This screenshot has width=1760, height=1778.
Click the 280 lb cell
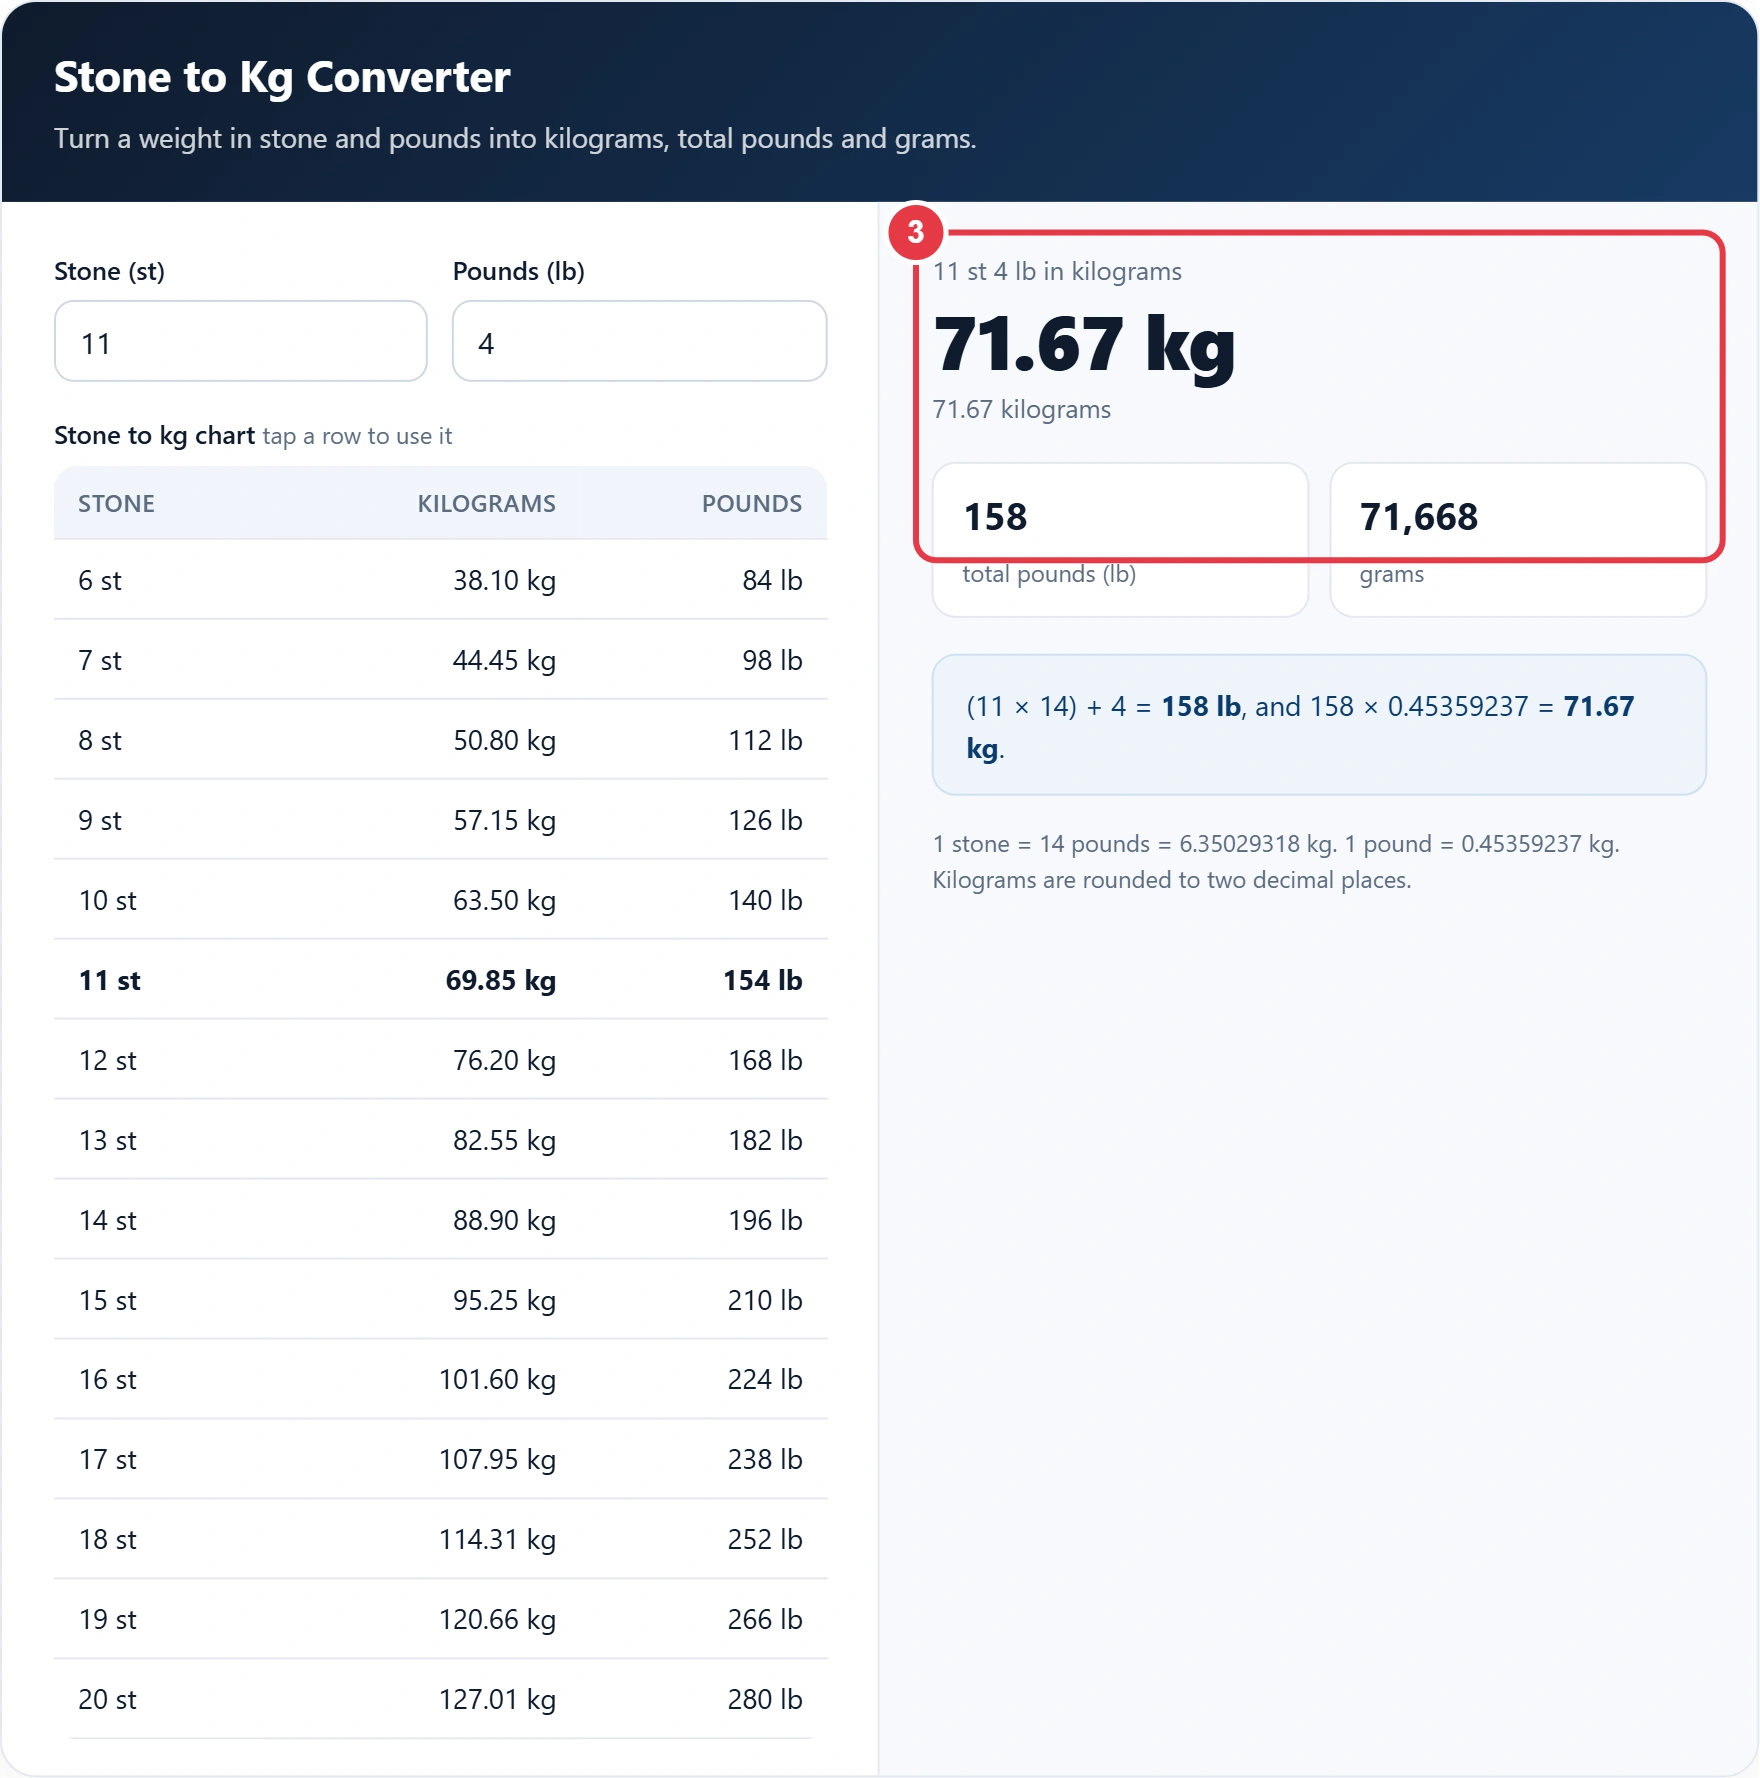pyautogui.click(x=765, y=1699)
